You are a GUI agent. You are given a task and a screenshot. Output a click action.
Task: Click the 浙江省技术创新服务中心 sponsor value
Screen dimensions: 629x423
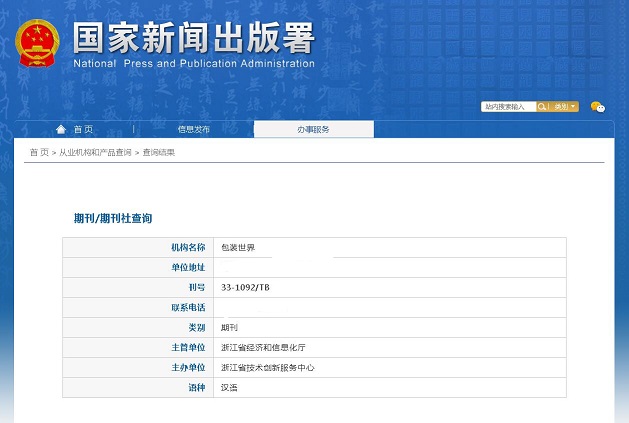point(268,367)
